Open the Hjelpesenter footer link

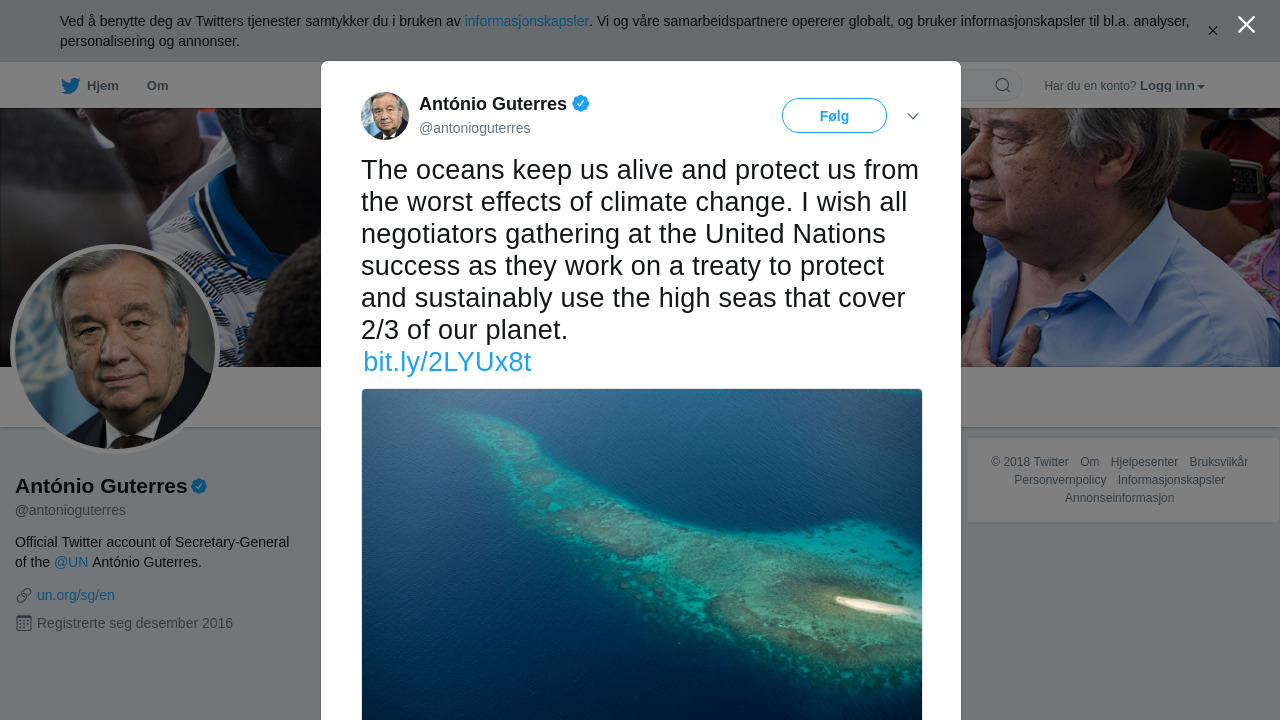[x=1144, y=462]
